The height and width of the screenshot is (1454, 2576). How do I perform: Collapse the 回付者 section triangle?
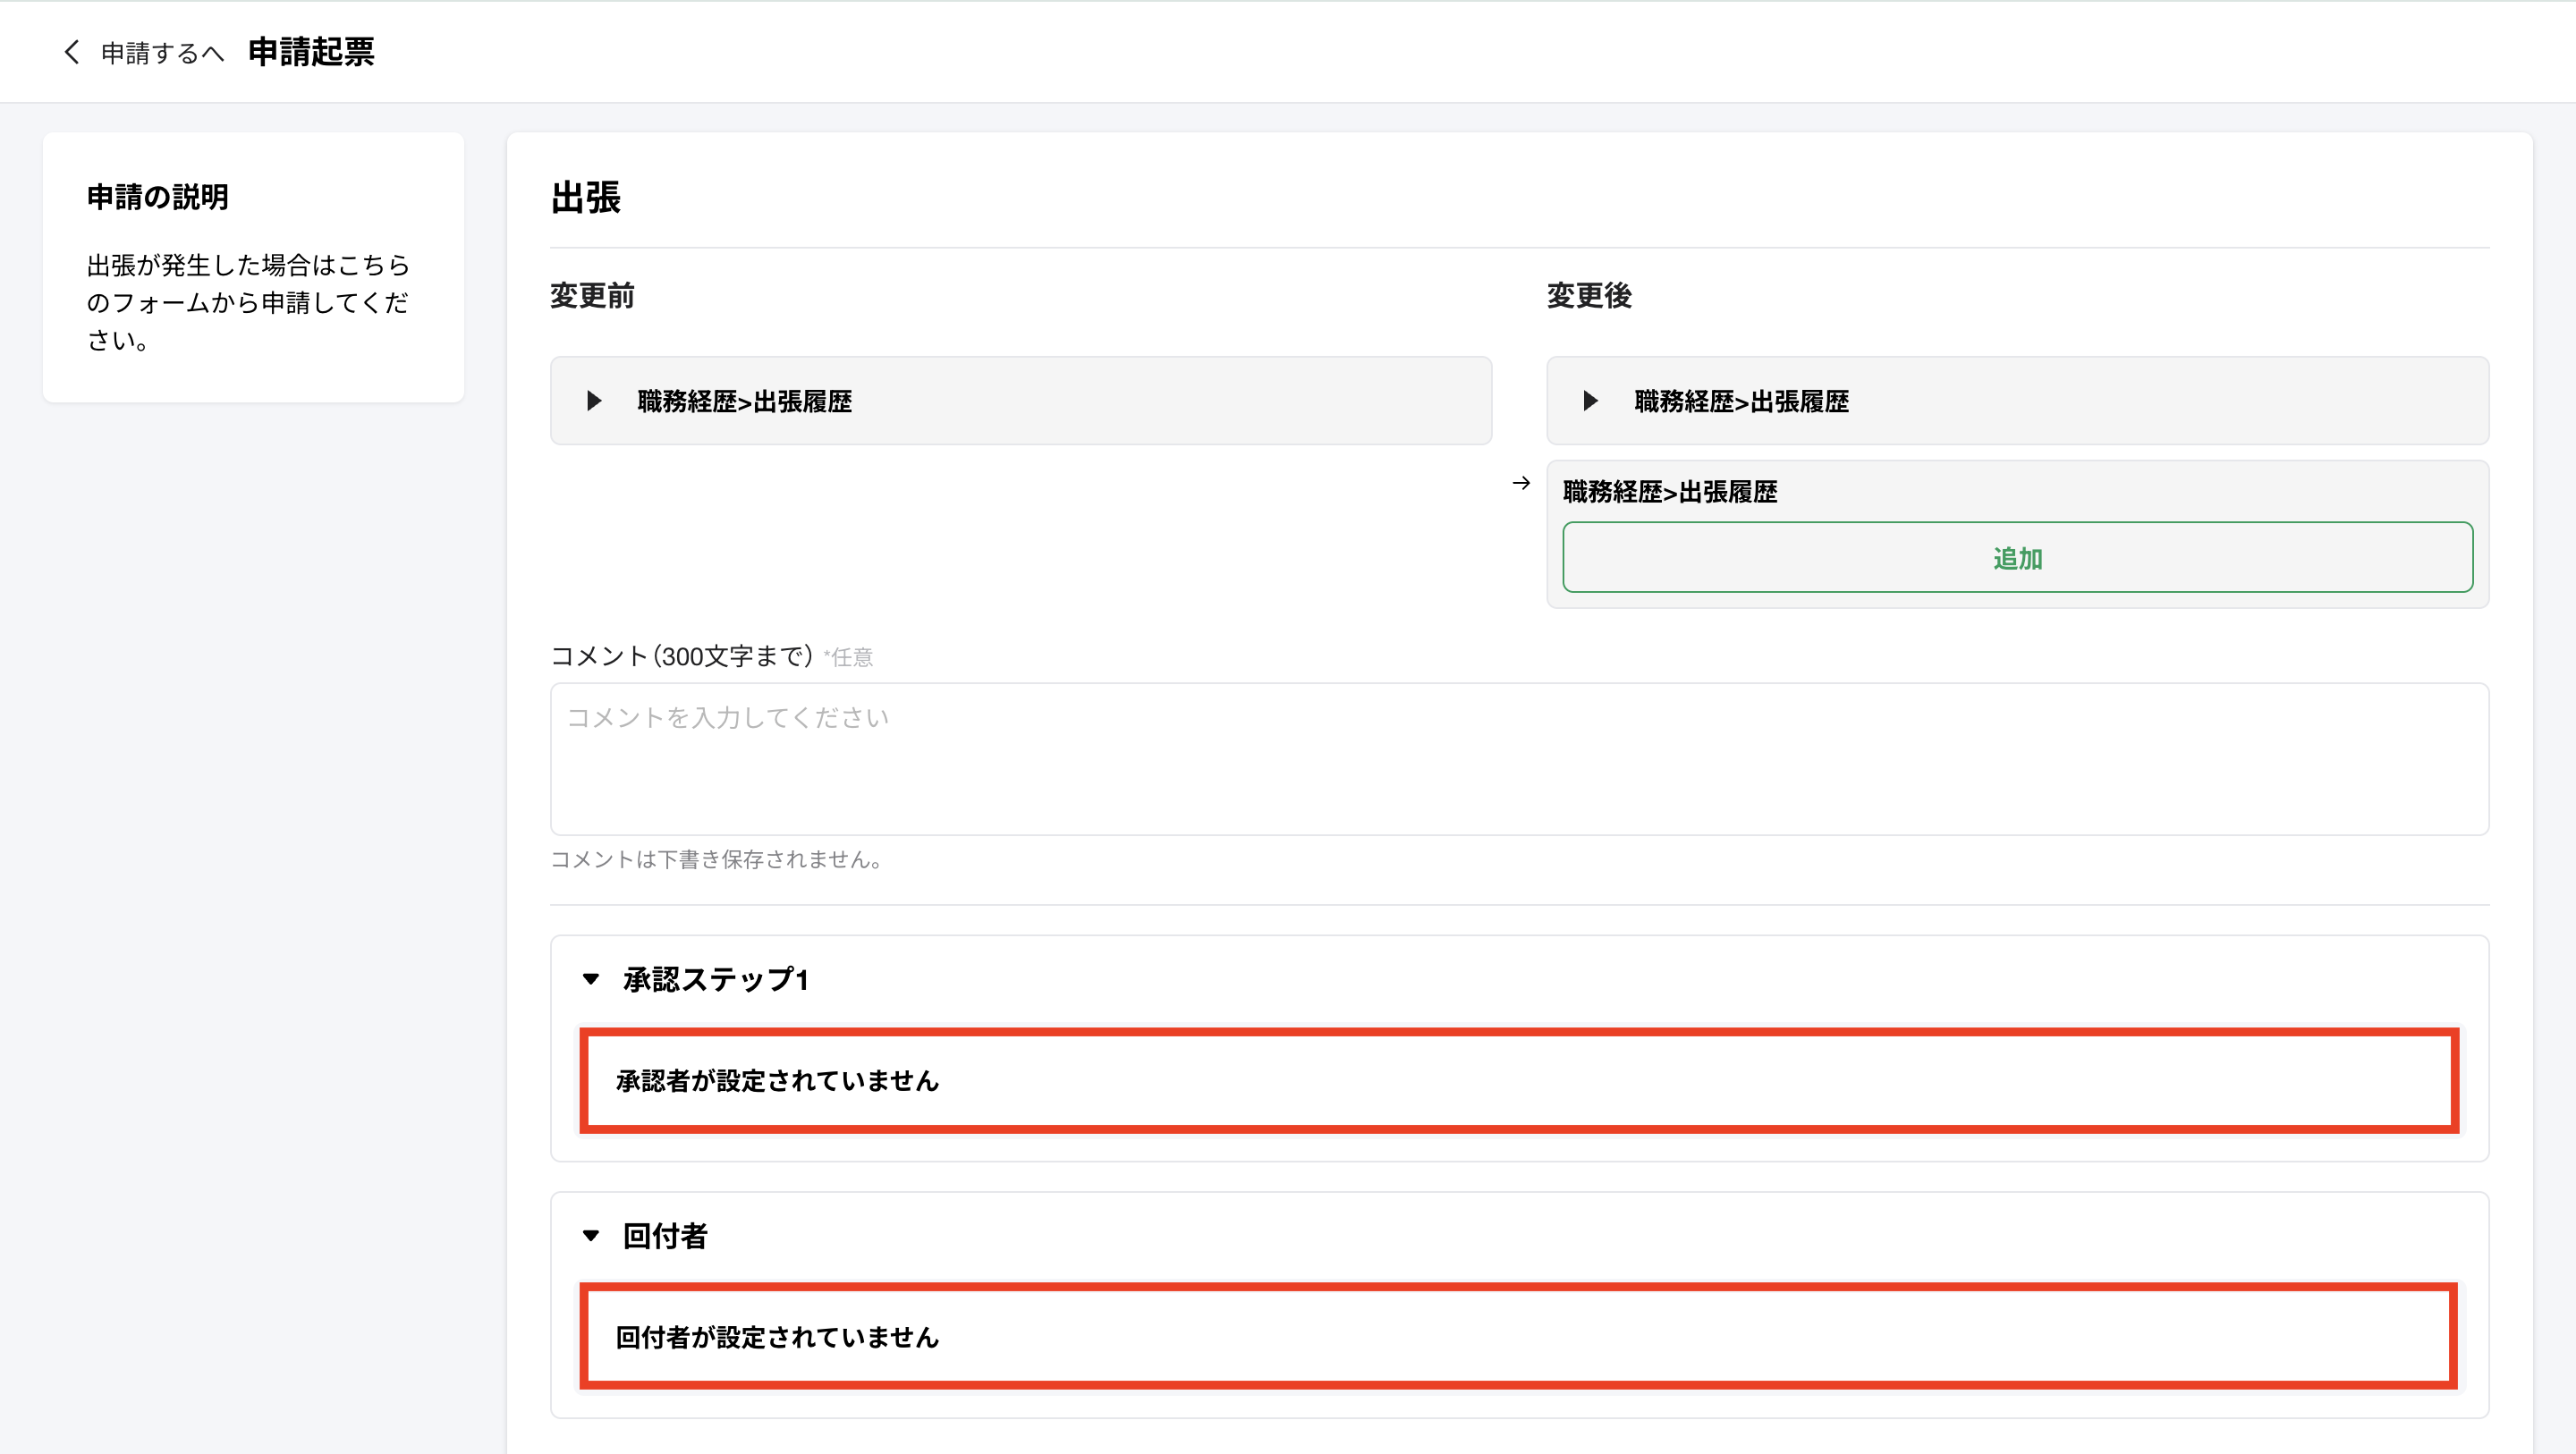click(x=591, y=1236)
